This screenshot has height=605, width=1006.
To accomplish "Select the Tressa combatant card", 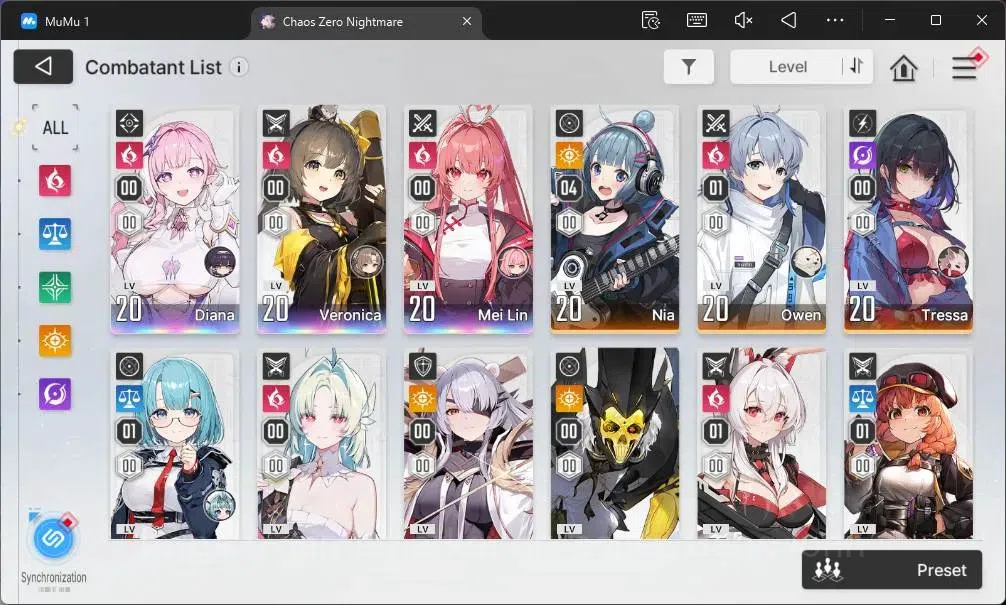I will pos(908,220).
